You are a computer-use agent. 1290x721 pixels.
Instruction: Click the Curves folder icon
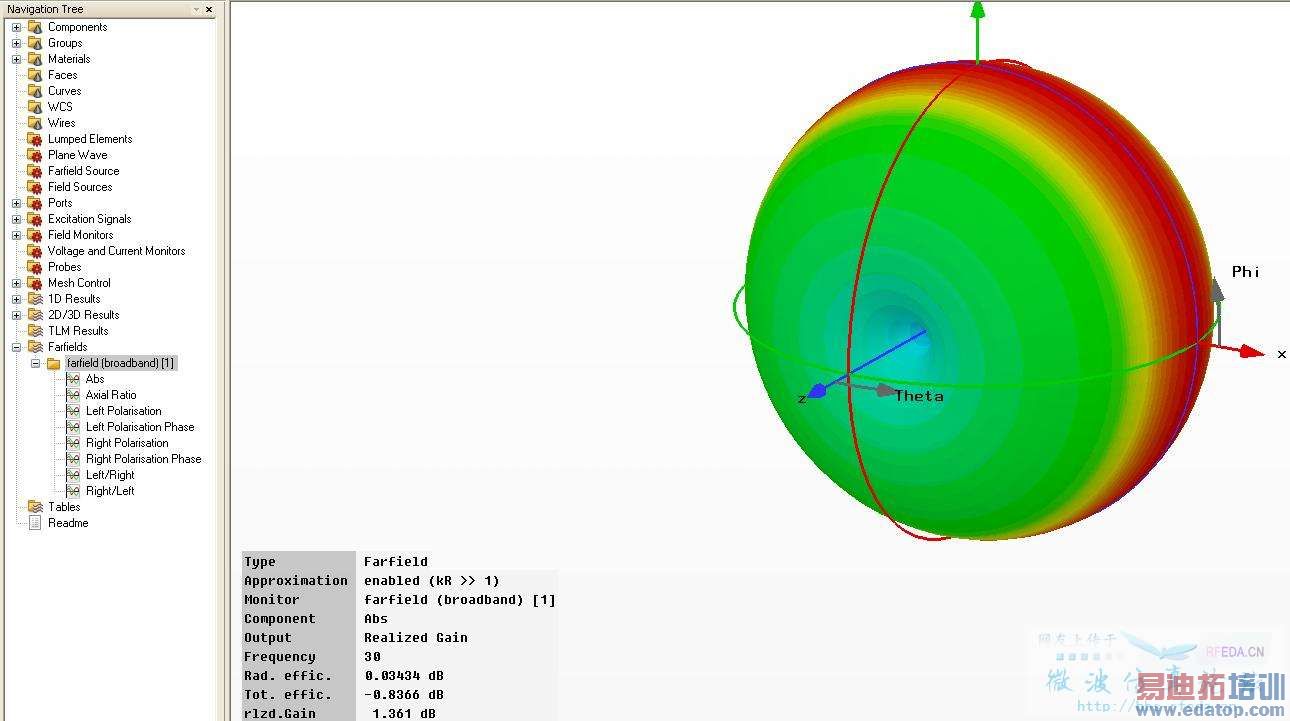click(35, 91)
